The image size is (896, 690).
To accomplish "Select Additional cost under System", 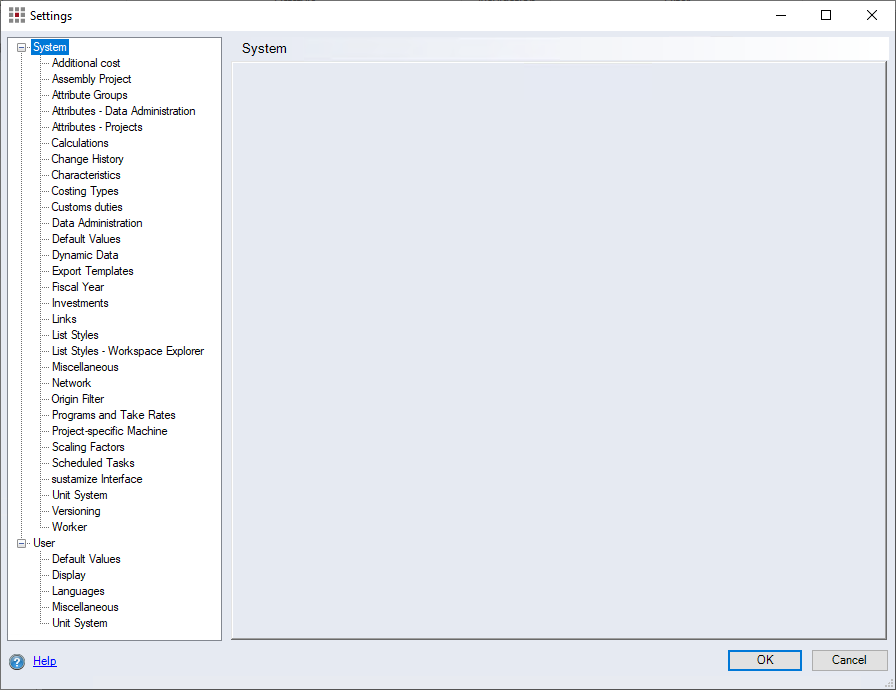I will pyautogui.click(x=86, y=63).
